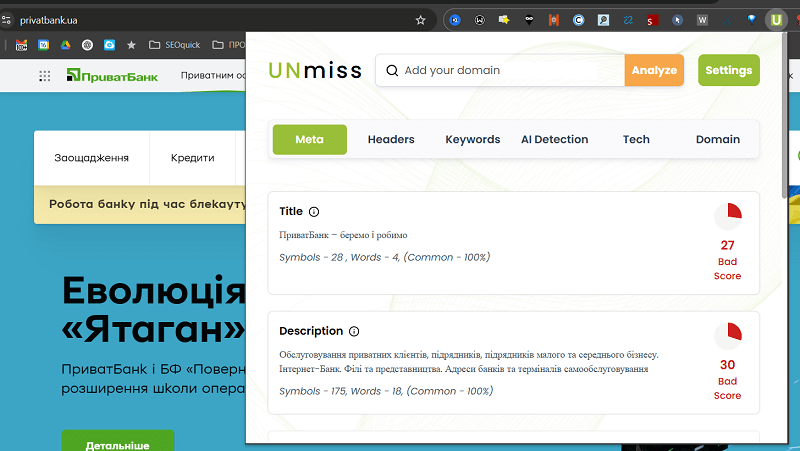Open the note with yellow star extension
This screenshot has height=451, width=800.
tap(504, 20)
